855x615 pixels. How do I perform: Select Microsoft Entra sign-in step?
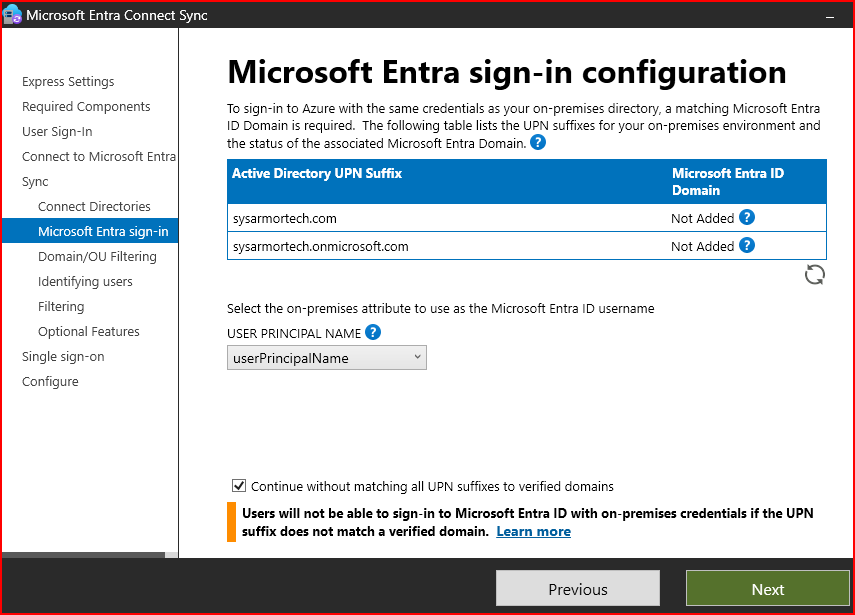coord(90,231)
